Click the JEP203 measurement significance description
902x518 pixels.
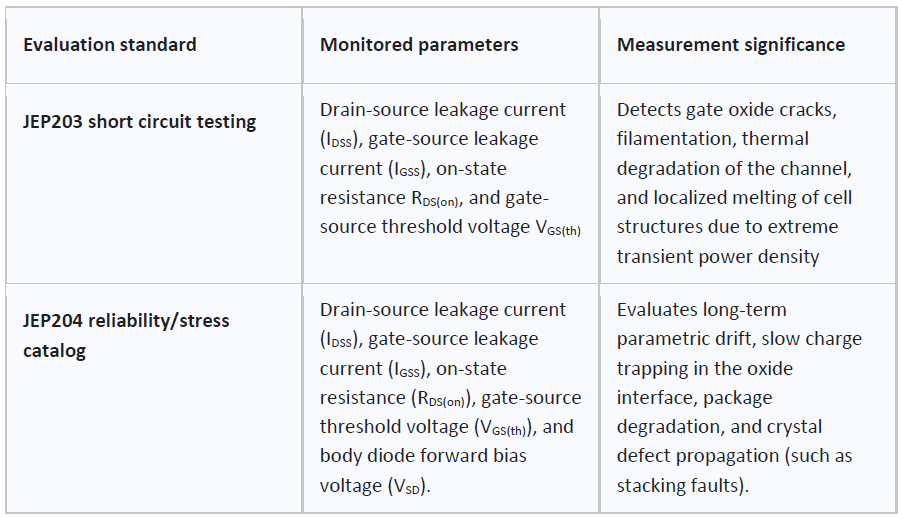point(734,183)
